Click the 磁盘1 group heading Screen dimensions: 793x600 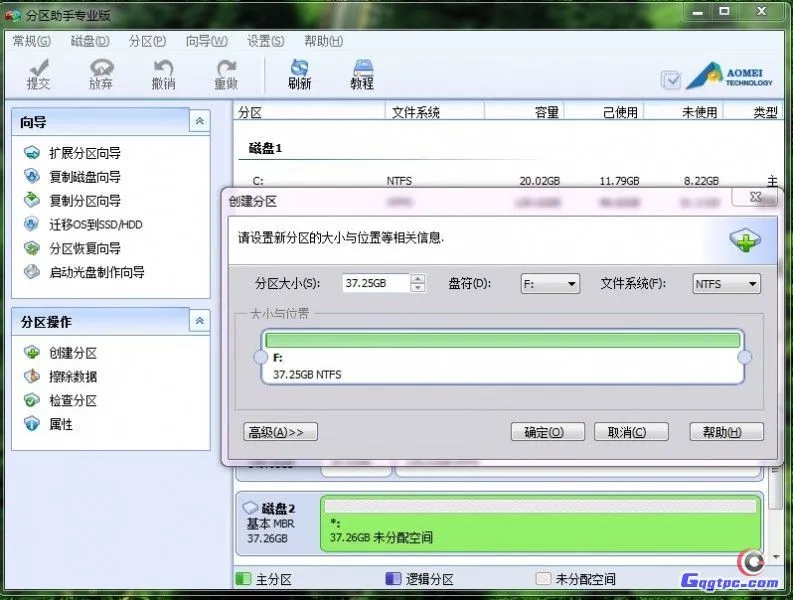pos(265,148)
